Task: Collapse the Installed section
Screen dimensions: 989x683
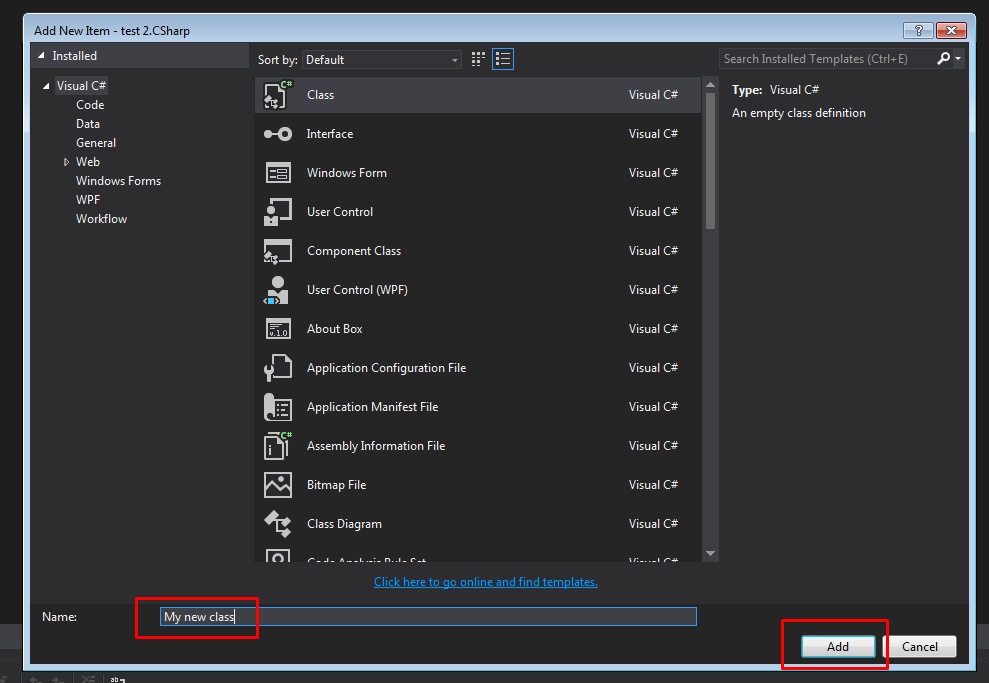Action: click(x=41, y=55)
